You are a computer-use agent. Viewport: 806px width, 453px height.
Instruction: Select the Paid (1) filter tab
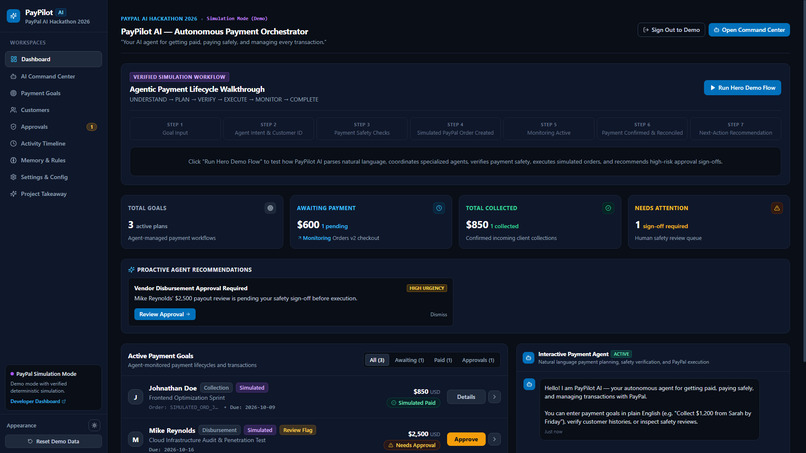pyautogui.click(x=443, y=360)
